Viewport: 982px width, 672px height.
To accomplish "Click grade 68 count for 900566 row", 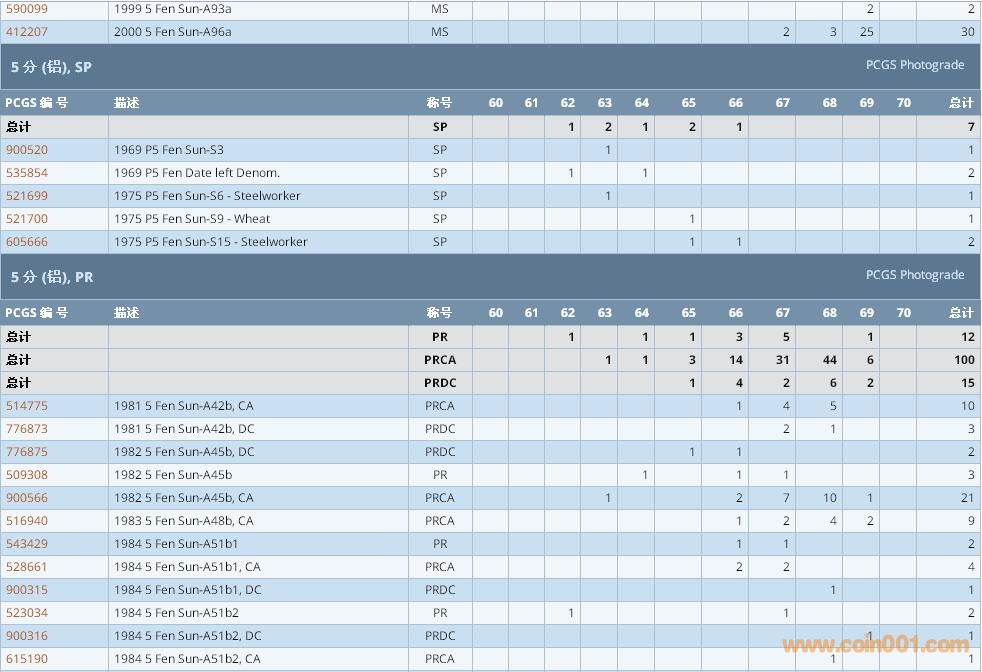I will pos(829,498).
